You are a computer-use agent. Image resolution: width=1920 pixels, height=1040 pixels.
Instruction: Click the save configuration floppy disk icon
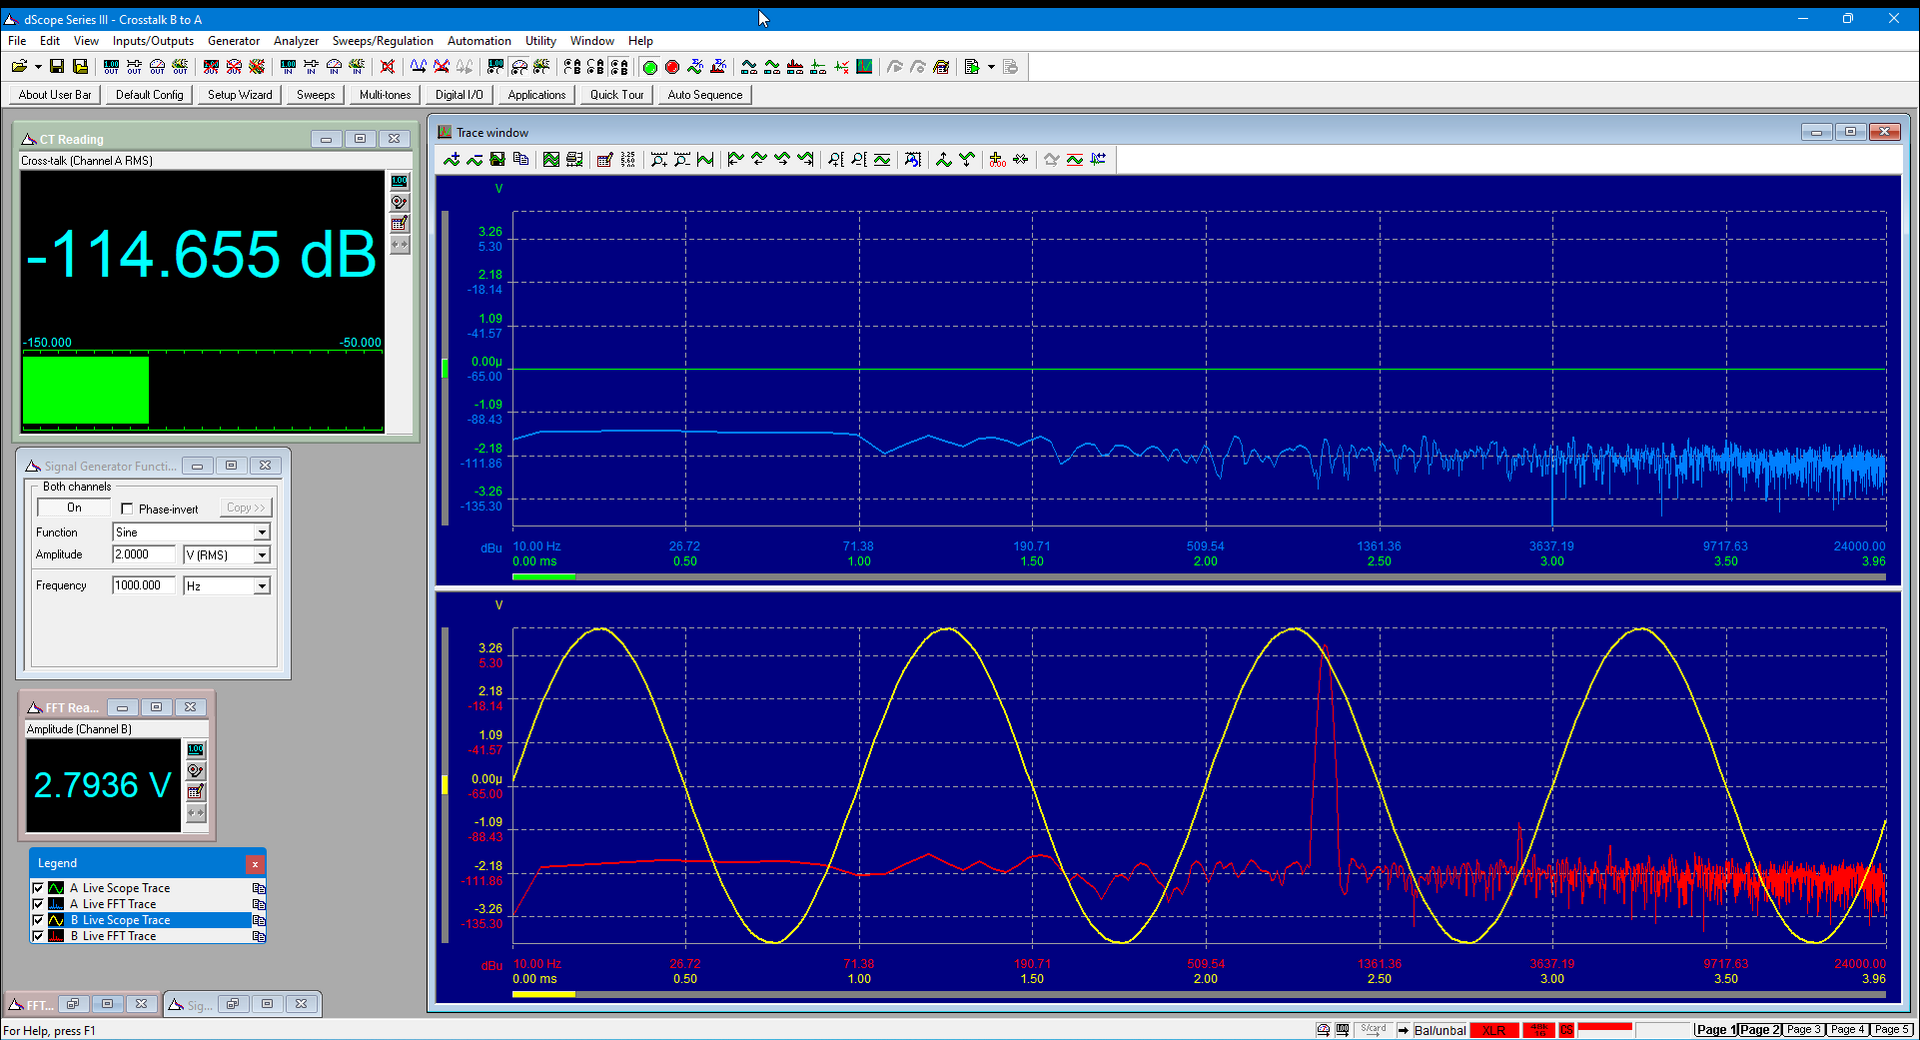57,67
